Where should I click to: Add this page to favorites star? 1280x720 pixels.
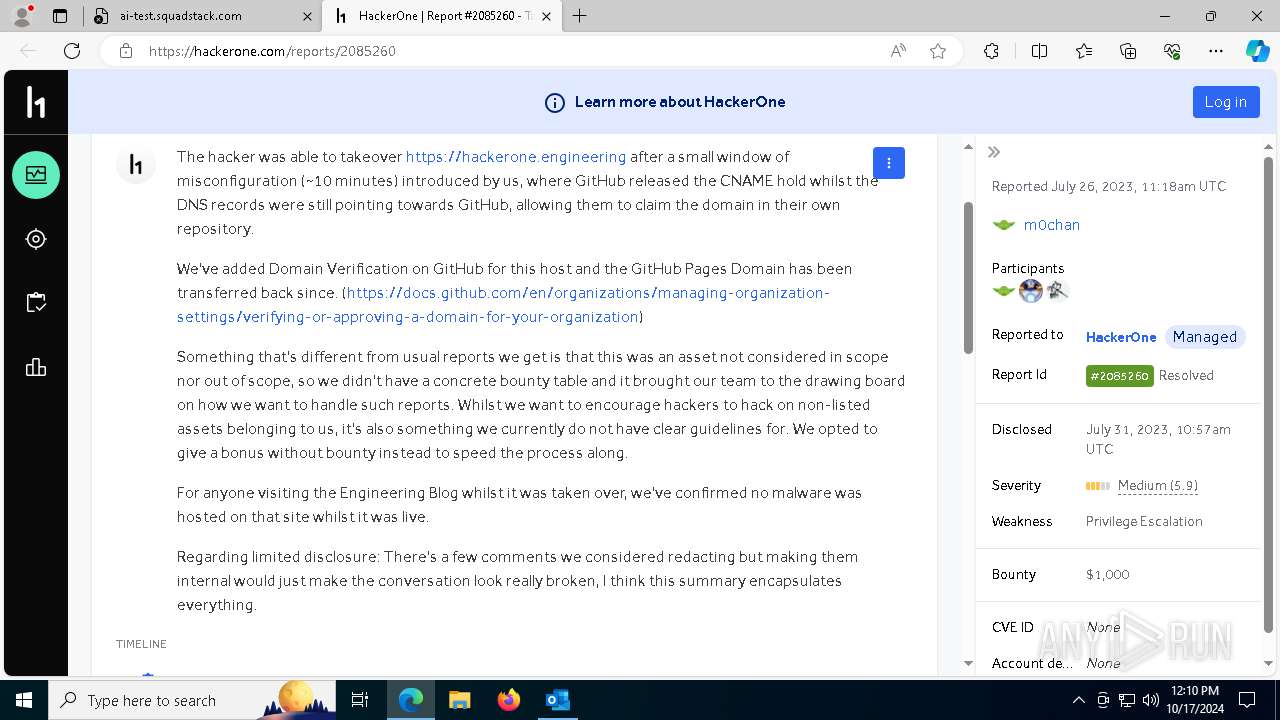click(x=938, y=51)
